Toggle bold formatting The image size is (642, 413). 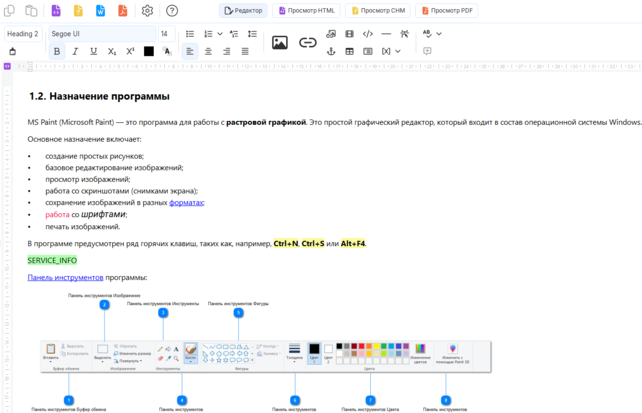56,51
